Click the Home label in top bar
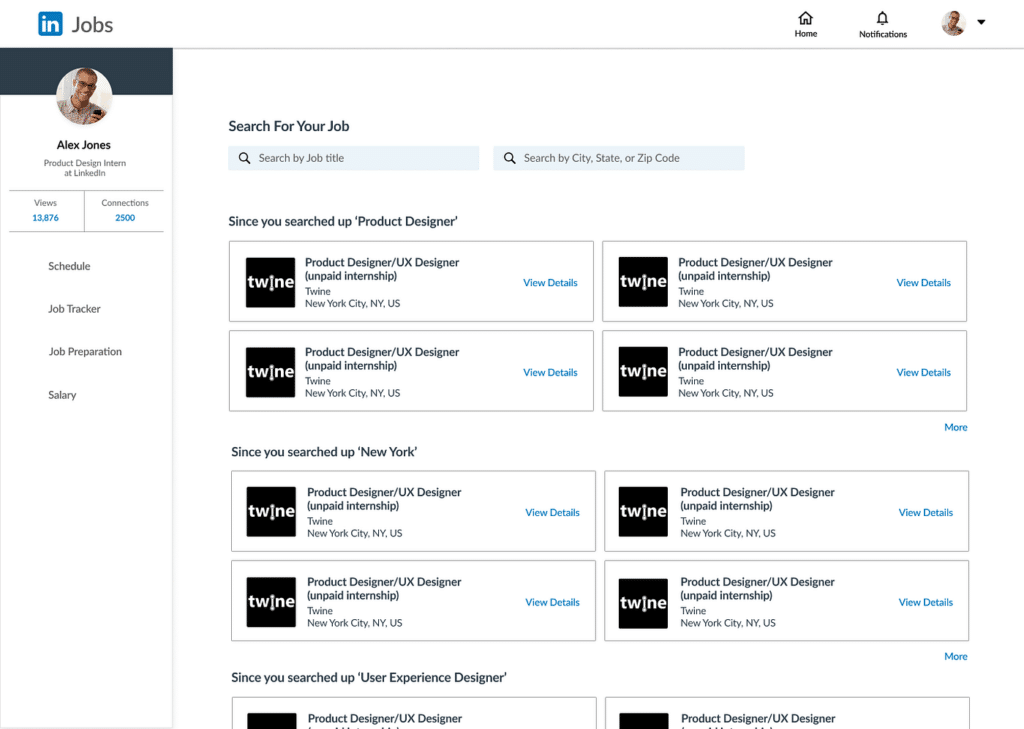1024x729 pixels. [x=806, y=34]
